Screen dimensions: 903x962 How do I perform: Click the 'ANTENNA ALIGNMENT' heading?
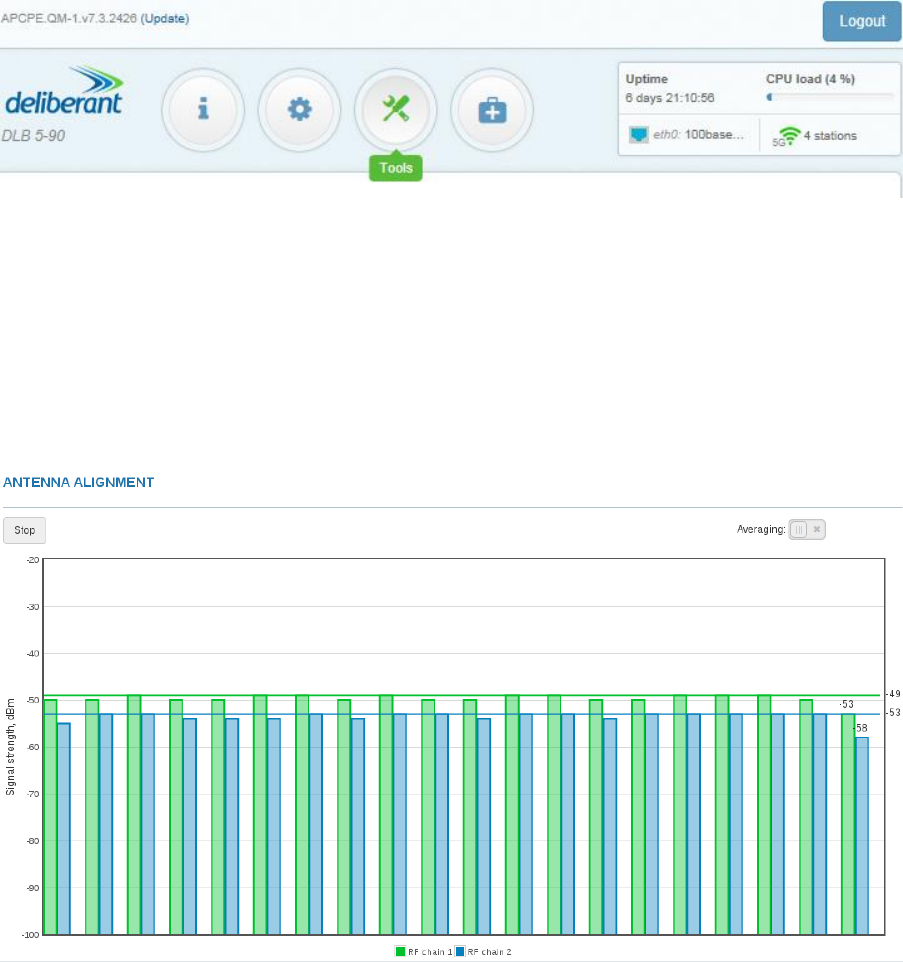pos(79,482)
